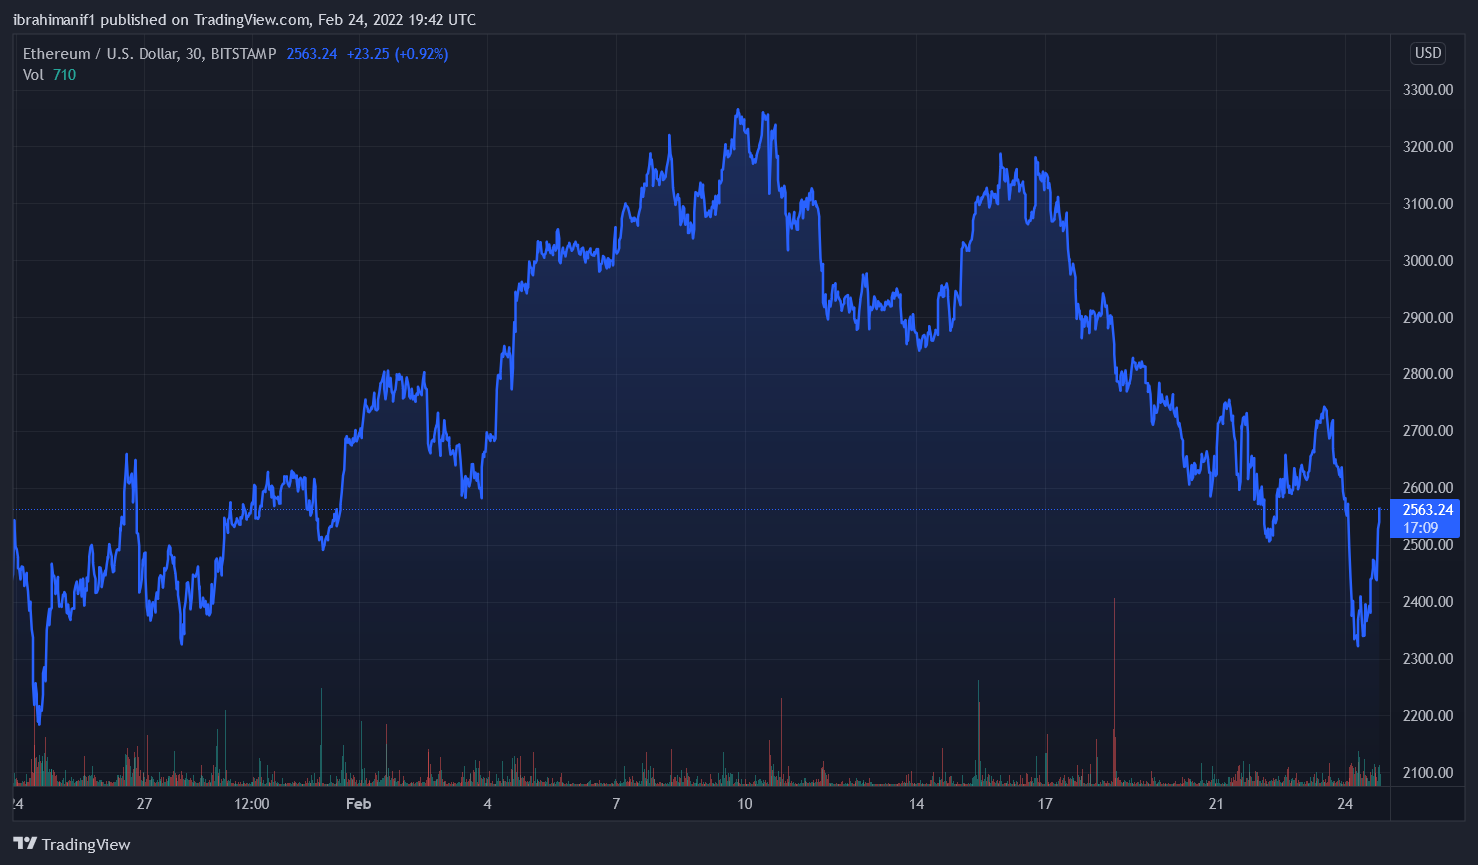Click the +23.25 (+0.92%) change value
The image size is (1478, 865).
[397, 54]
